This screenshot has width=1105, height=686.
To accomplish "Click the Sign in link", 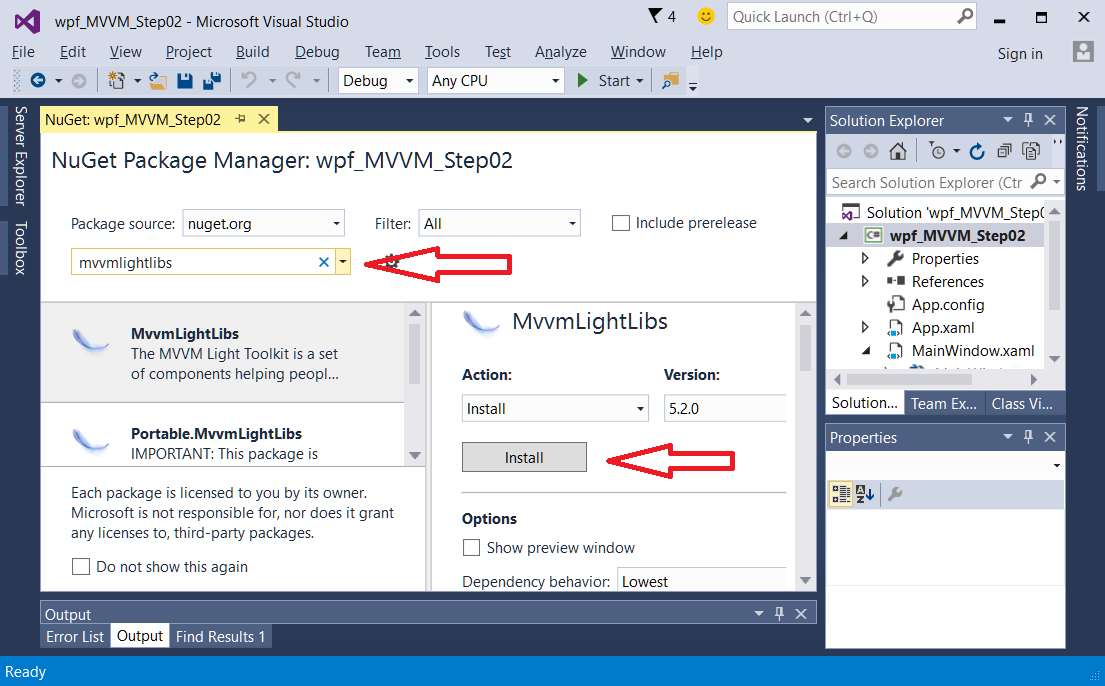I will (x=1020, y=54).
